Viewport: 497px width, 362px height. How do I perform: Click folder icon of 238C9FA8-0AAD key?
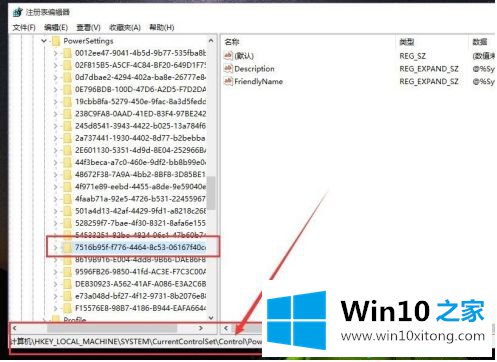(67, 114)
